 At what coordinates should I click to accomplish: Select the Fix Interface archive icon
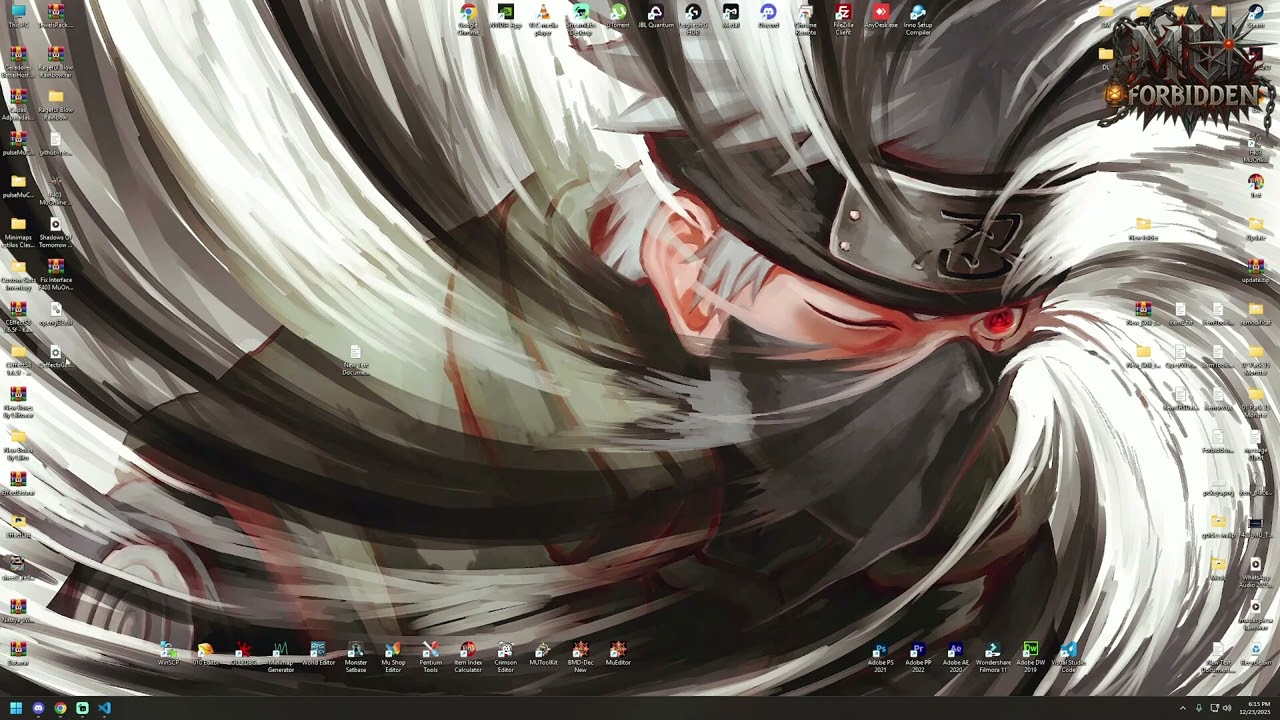55,275
